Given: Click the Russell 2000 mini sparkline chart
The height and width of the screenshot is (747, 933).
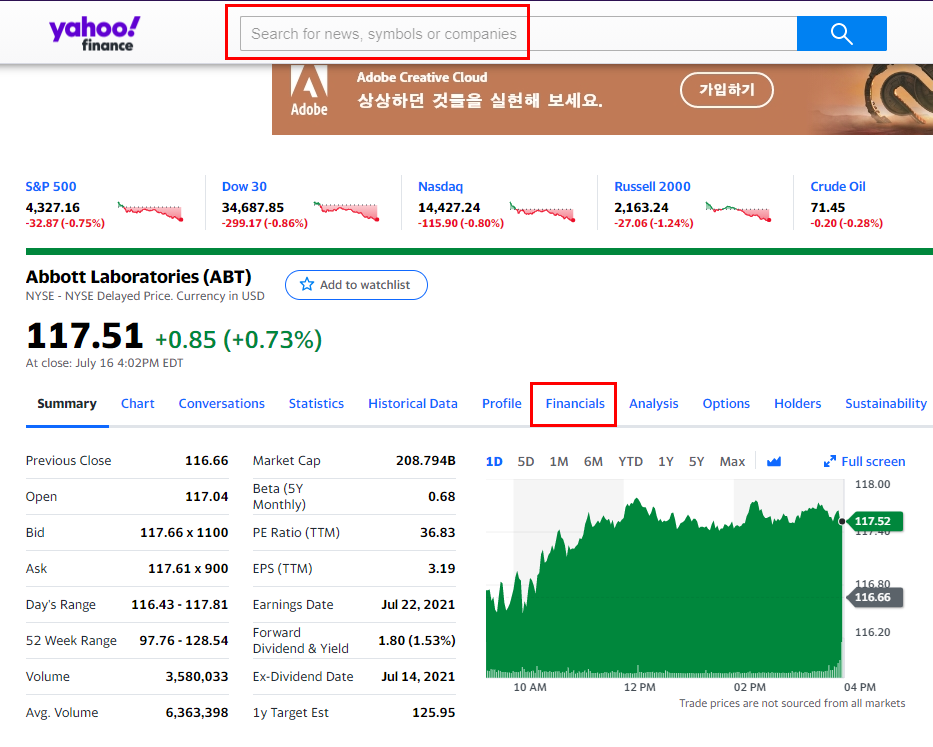Looking at the screenshot, I should tap(738, 211).
